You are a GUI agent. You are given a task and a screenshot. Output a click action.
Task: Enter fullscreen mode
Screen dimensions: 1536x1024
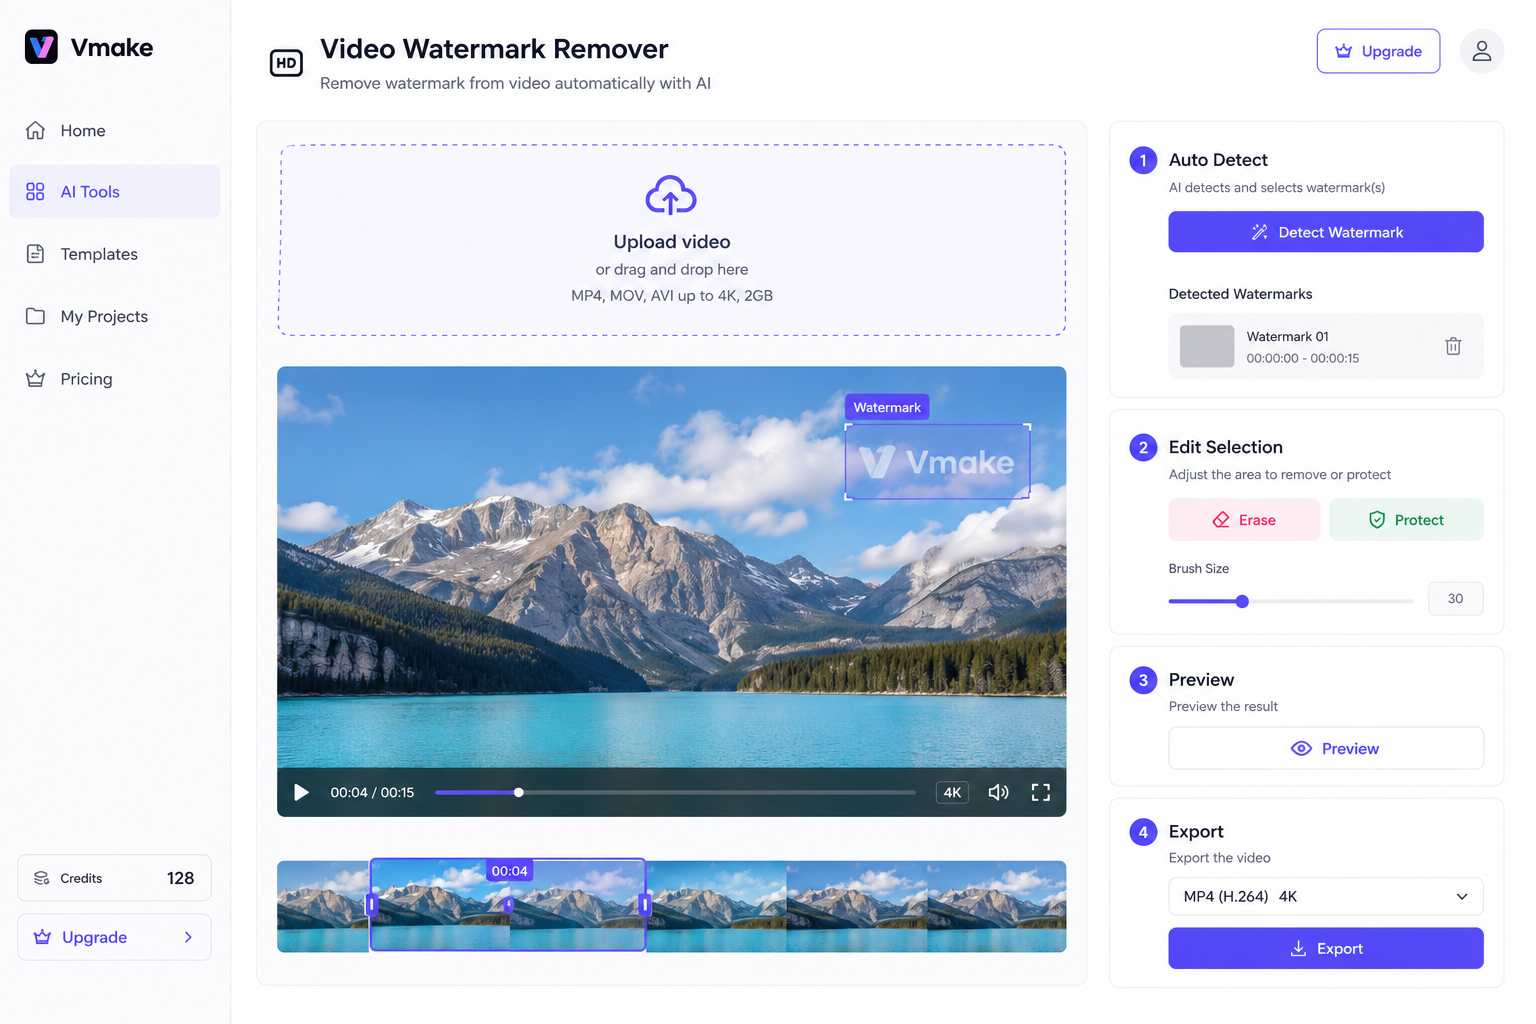[x=1041, y=793]
